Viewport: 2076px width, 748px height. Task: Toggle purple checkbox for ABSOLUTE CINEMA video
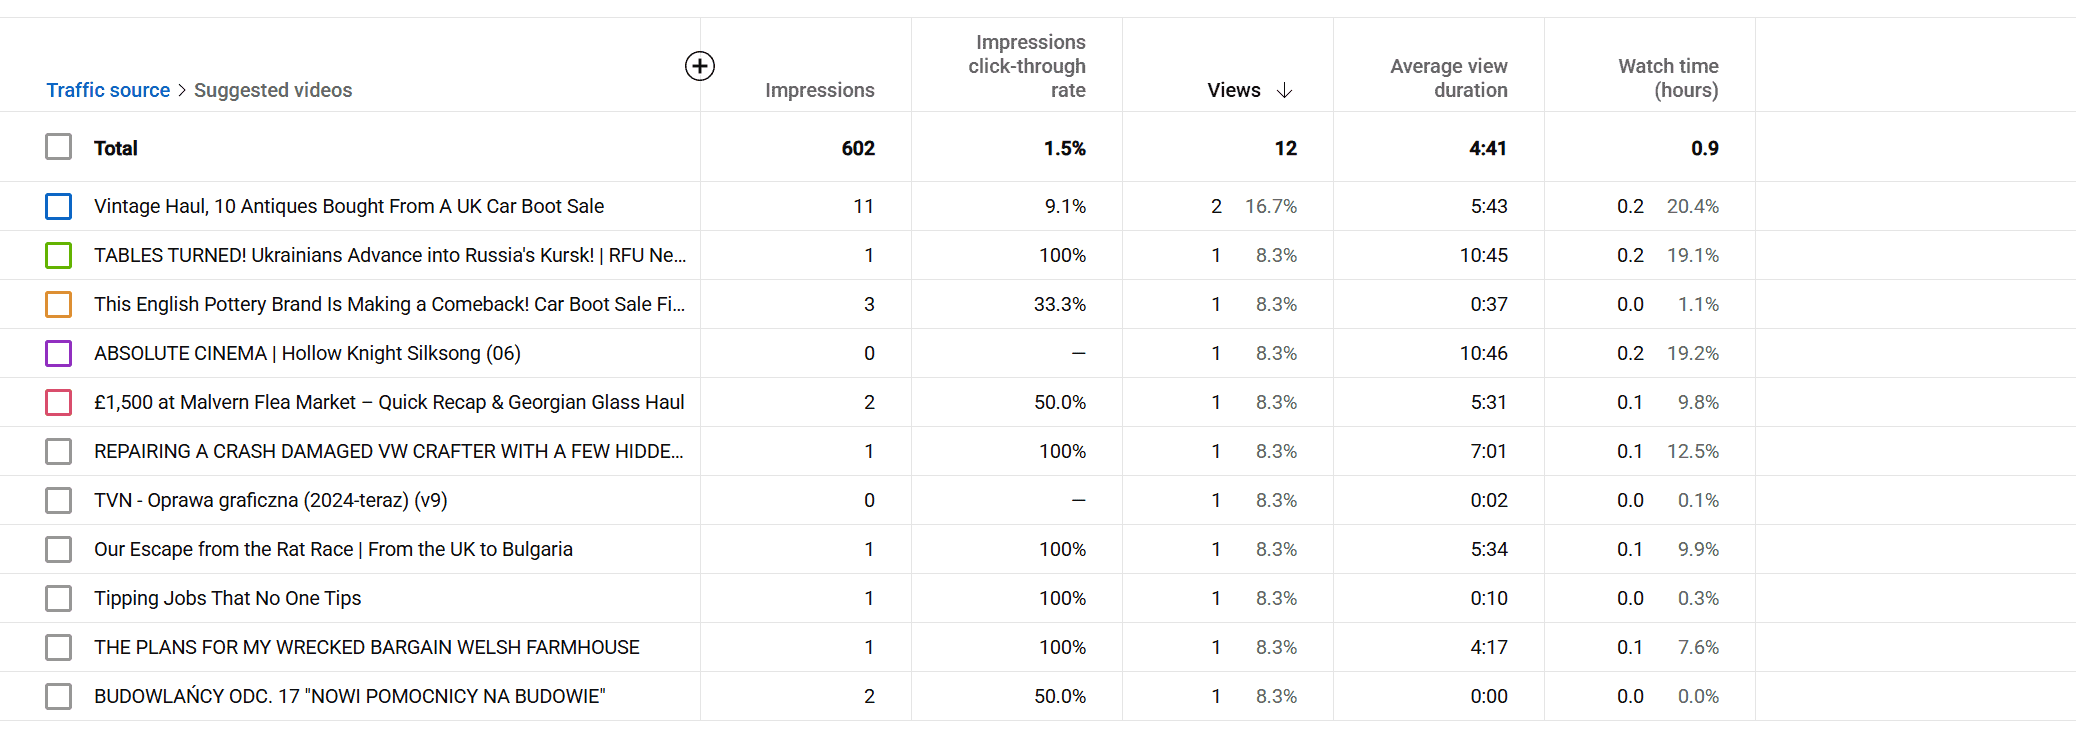(59, 354)
